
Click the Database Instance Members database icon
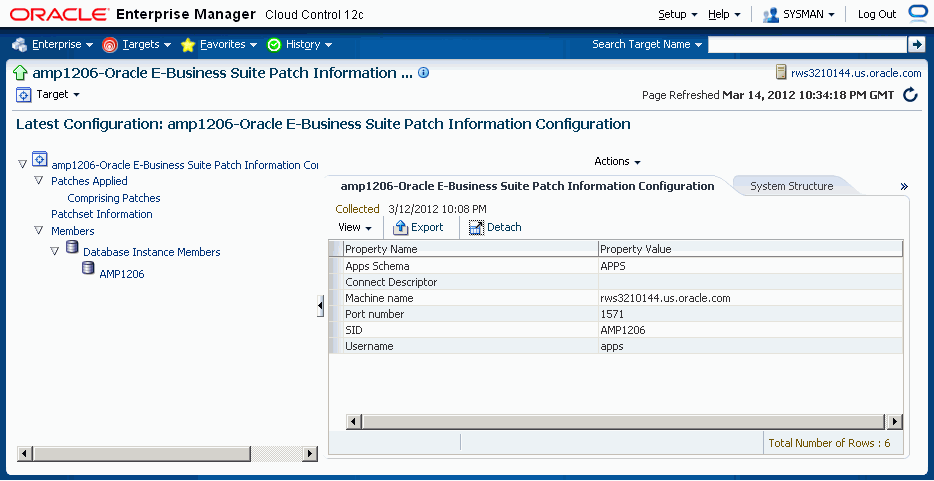coord(72,247)
